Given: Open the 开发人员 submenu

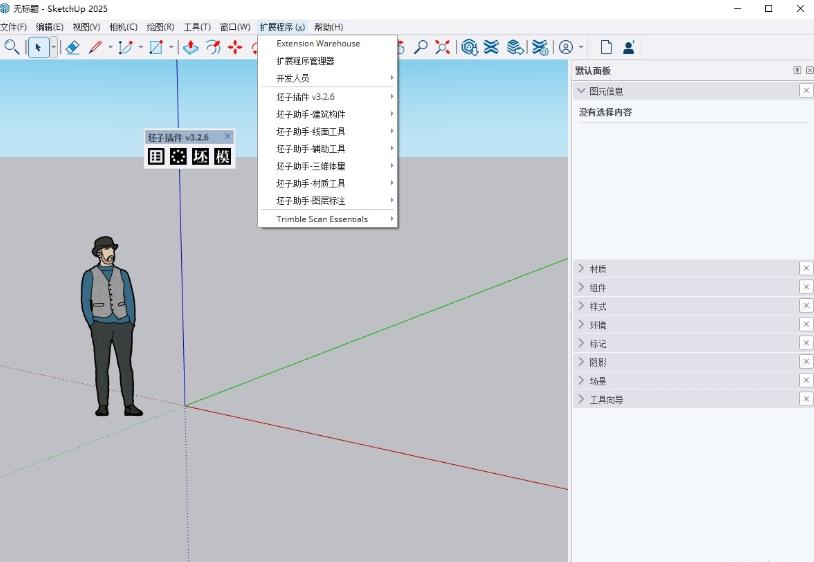Looking at the screenshot, I should (328, 78).
